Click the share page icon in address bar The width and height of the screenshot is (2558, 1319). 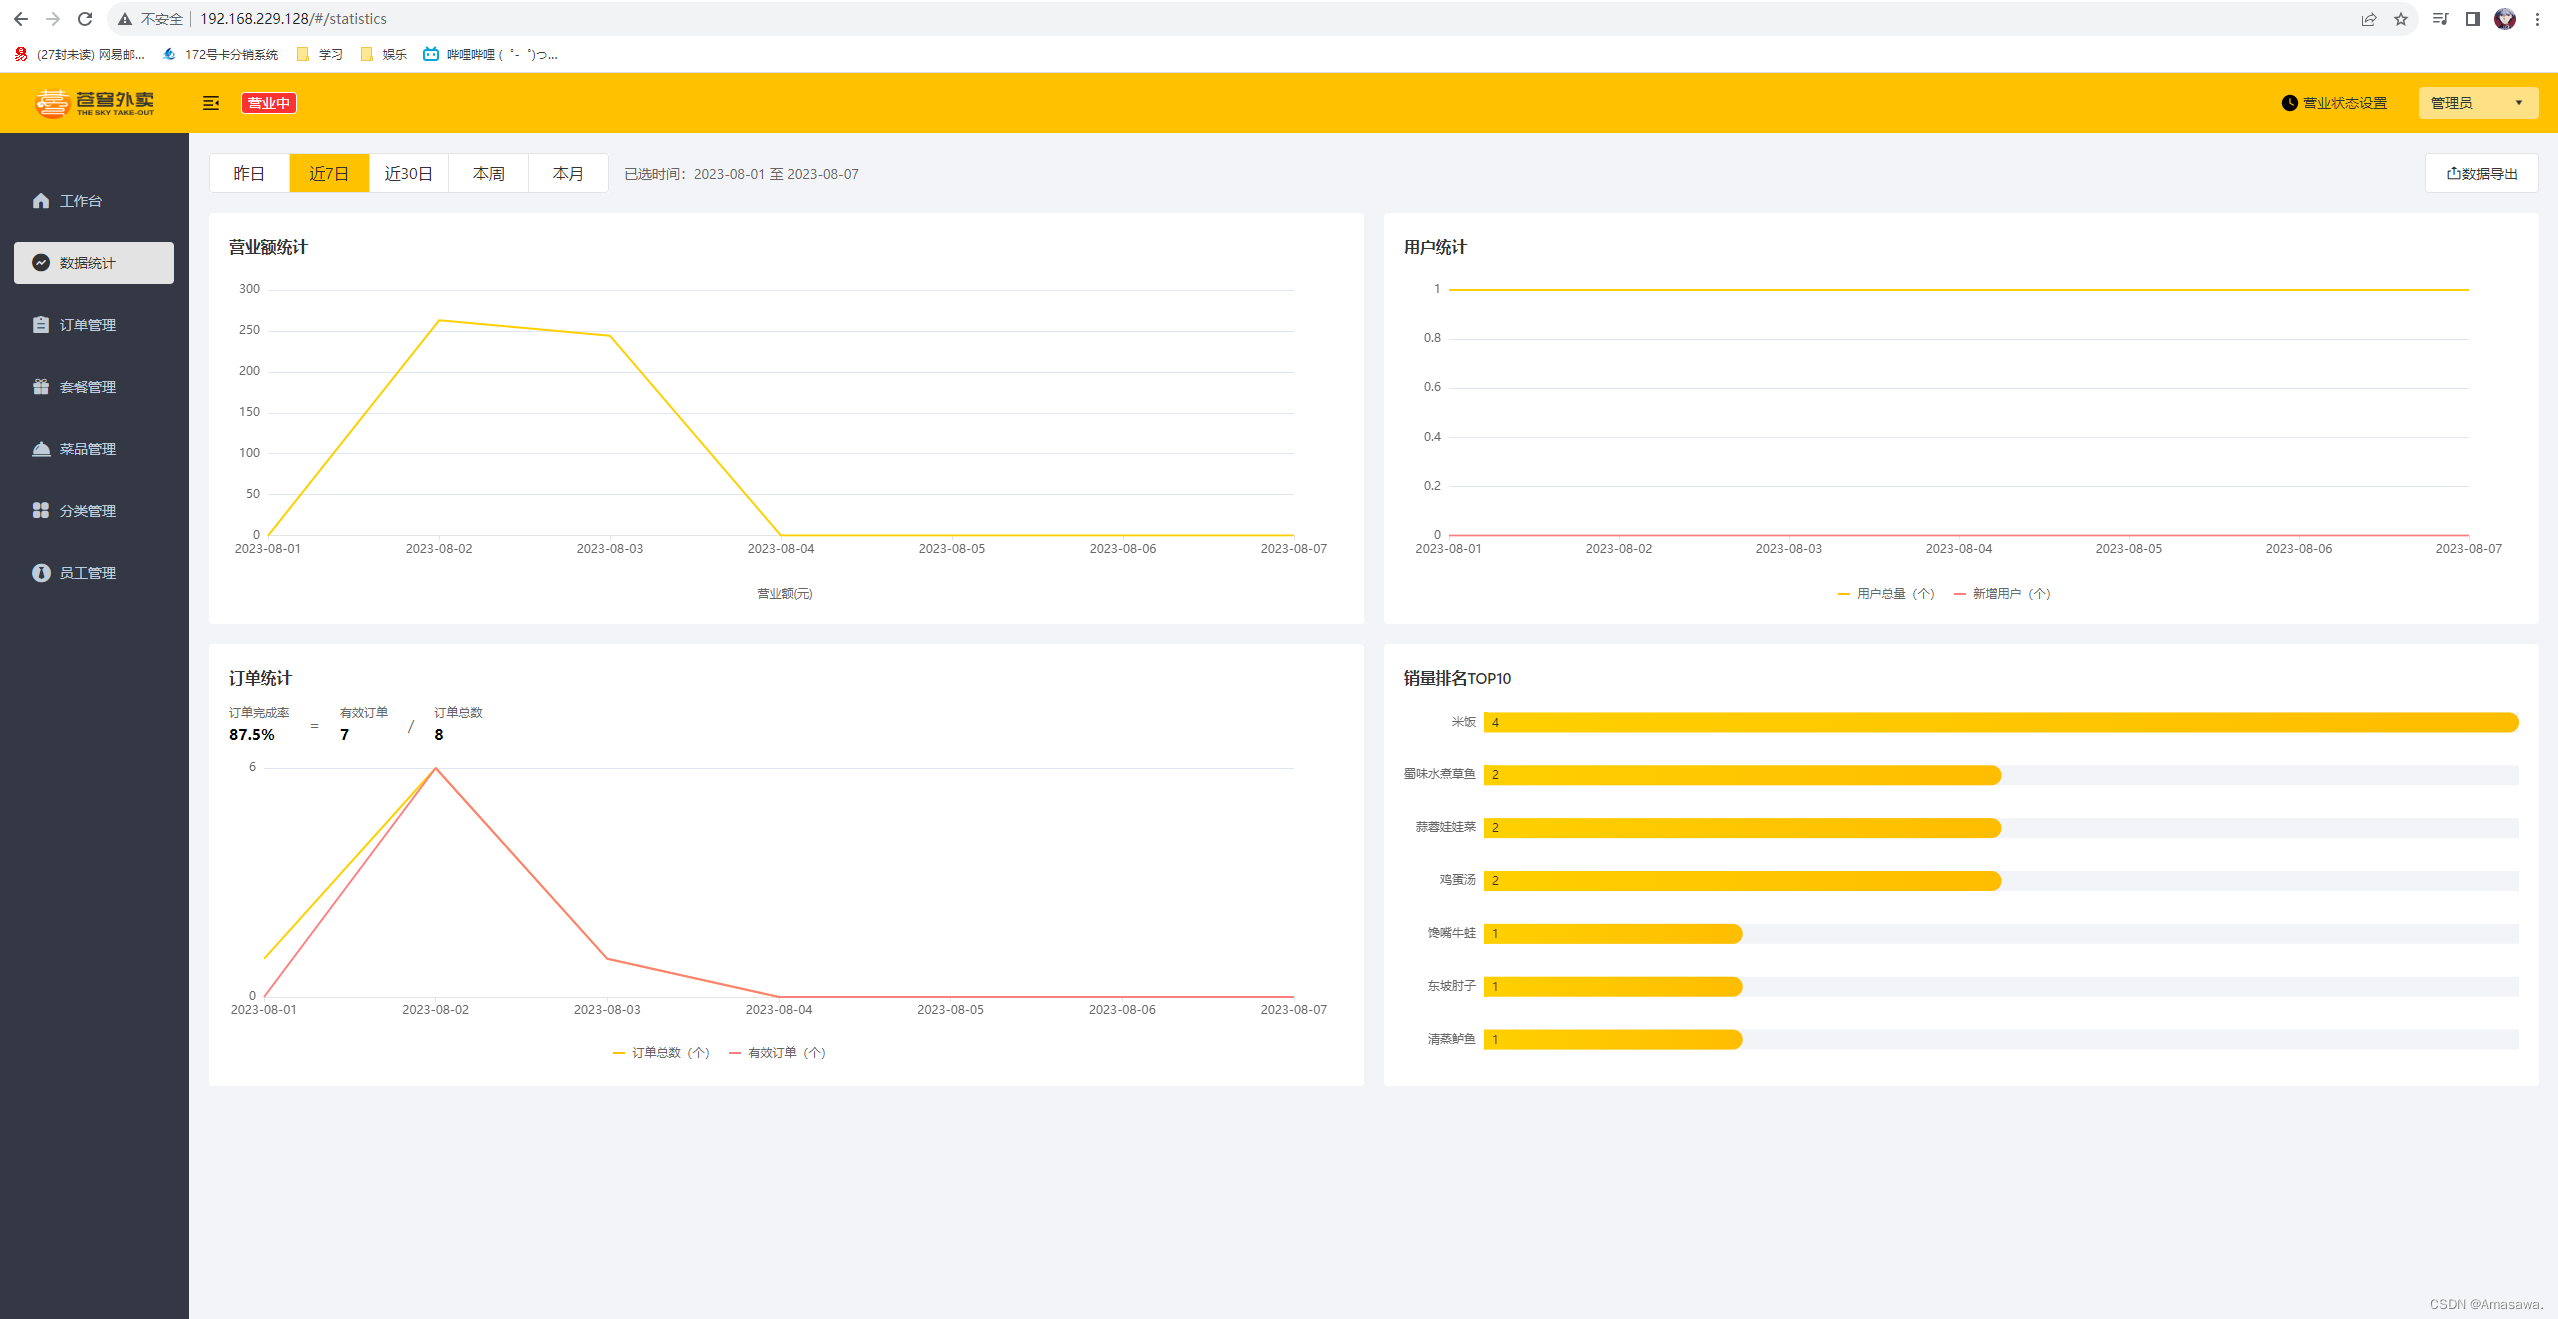pos(2369,19)
